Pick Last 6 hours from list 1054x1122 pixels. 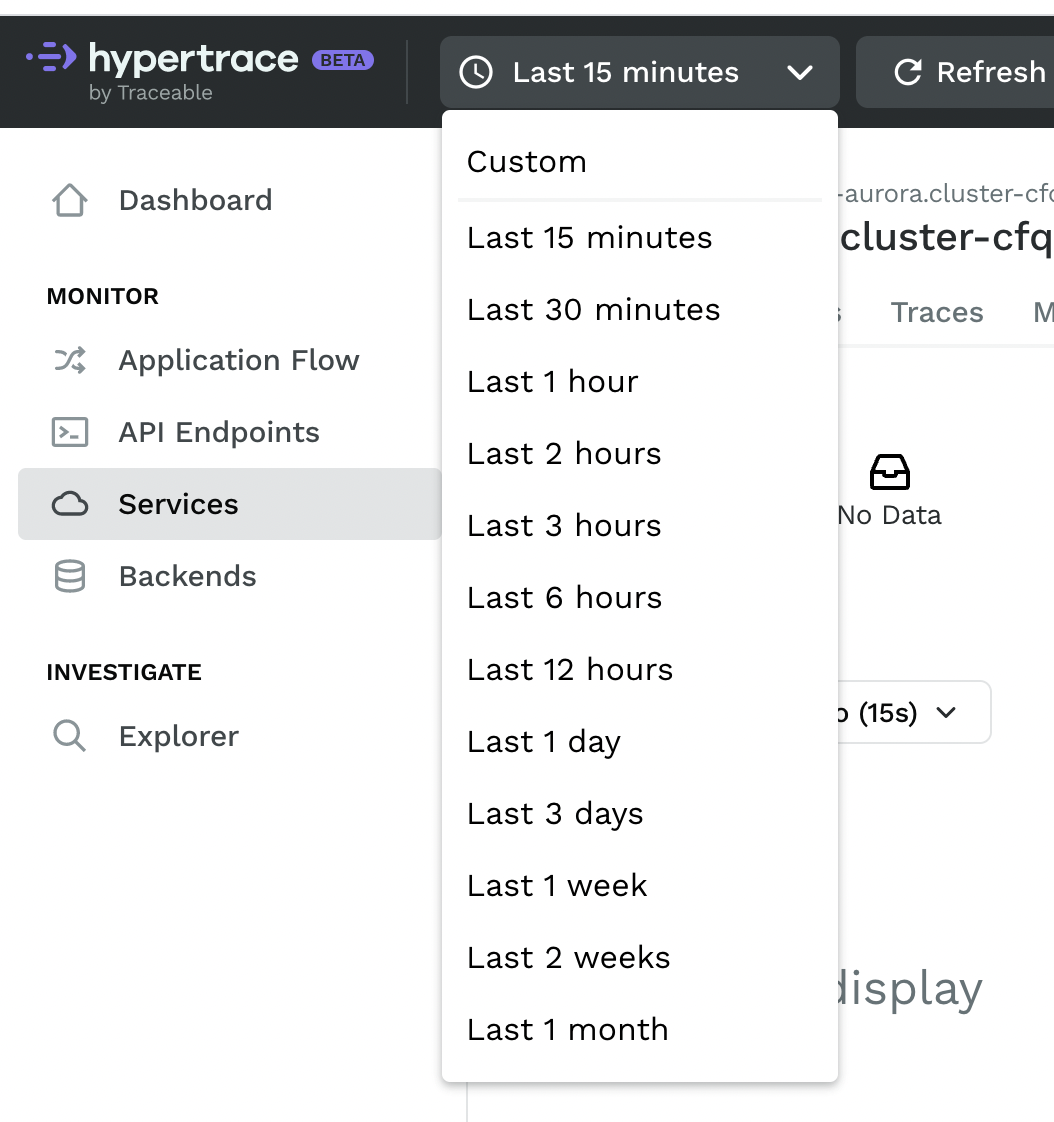click(564, 598)
